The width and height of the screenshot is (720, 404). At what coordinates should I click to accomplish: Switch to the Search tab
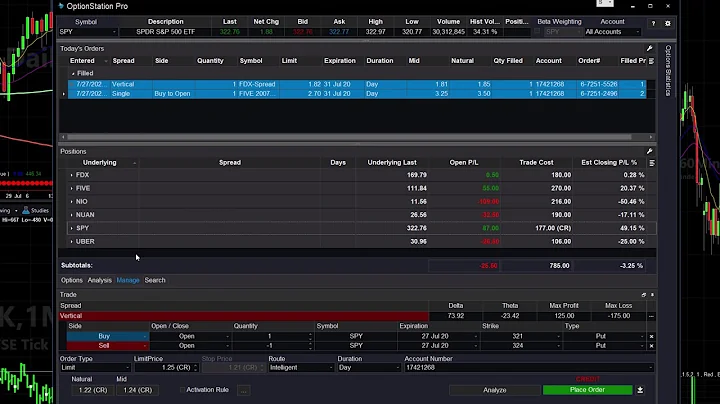point(155,280)
